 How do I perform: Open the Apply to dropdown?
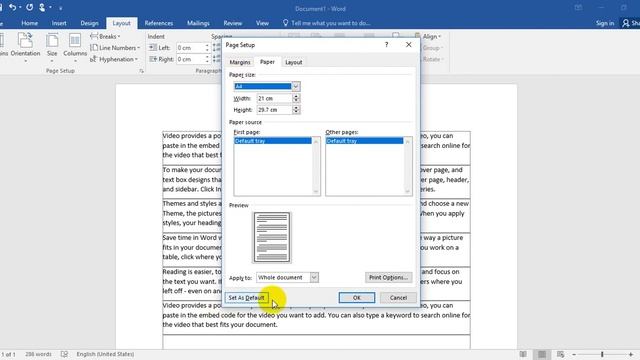pos(314,278)
